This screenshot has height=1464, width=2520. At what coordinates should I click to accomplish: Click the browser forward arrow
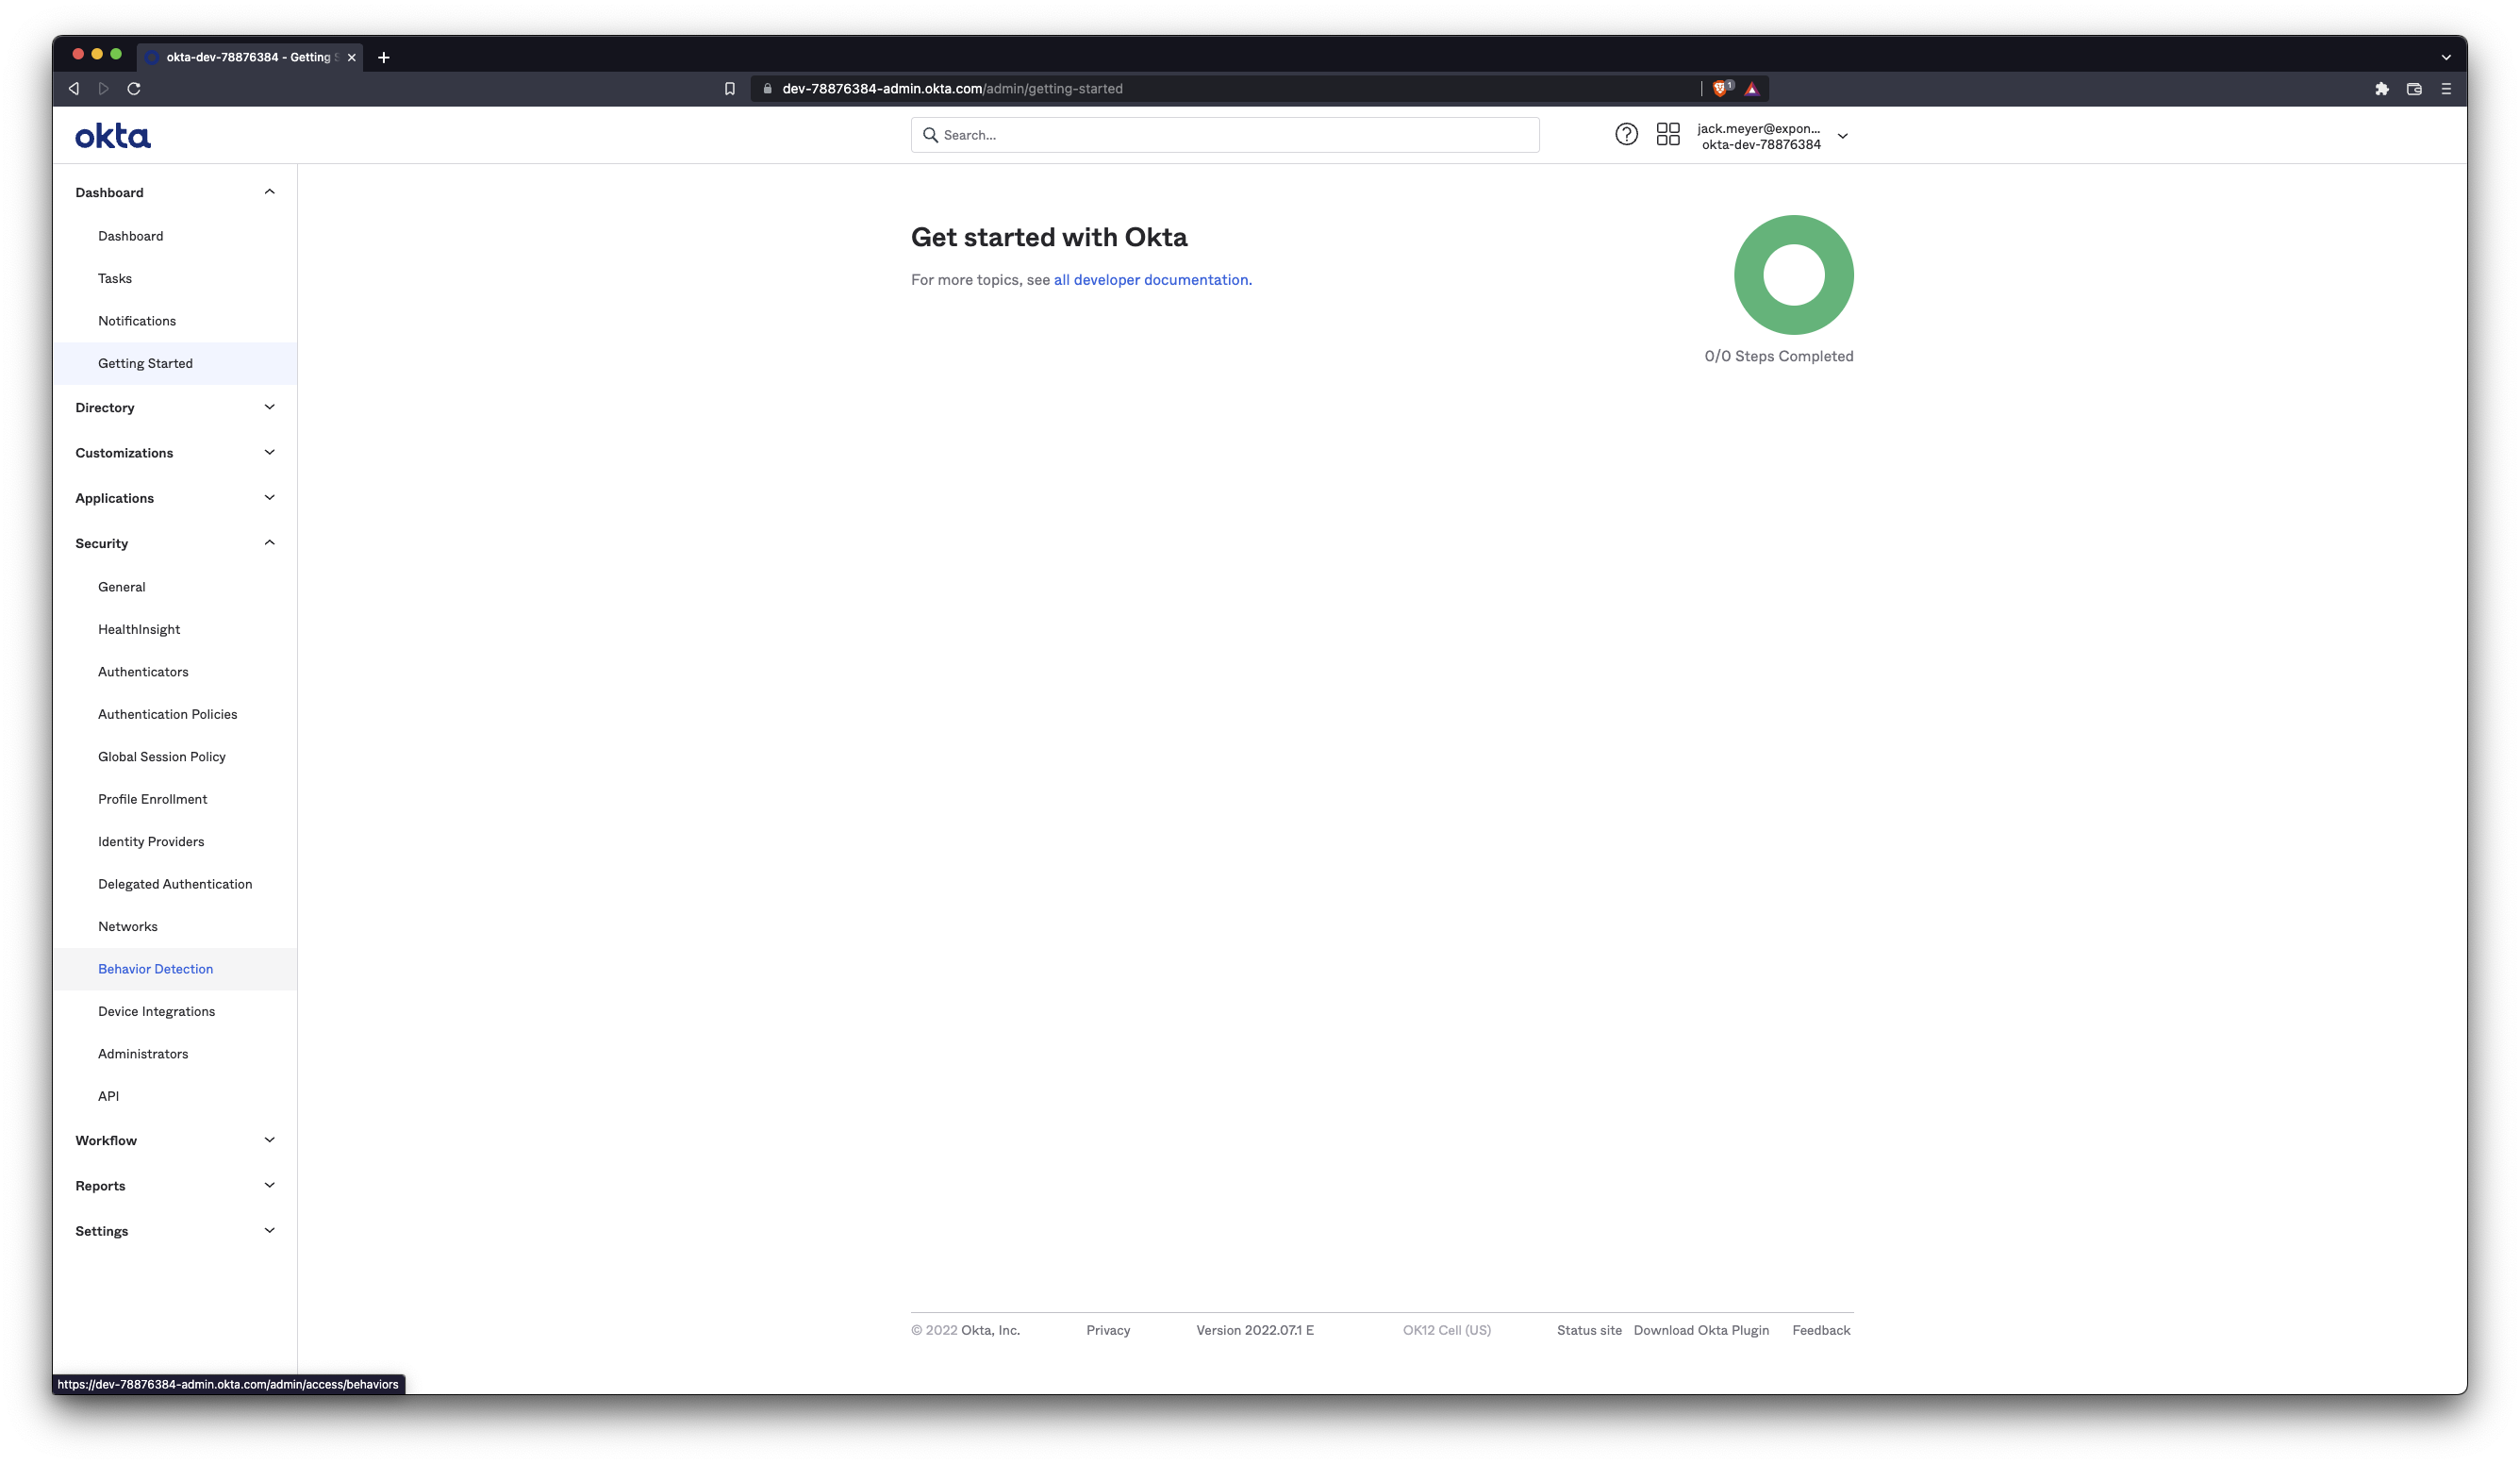click(x=103, y=88)
